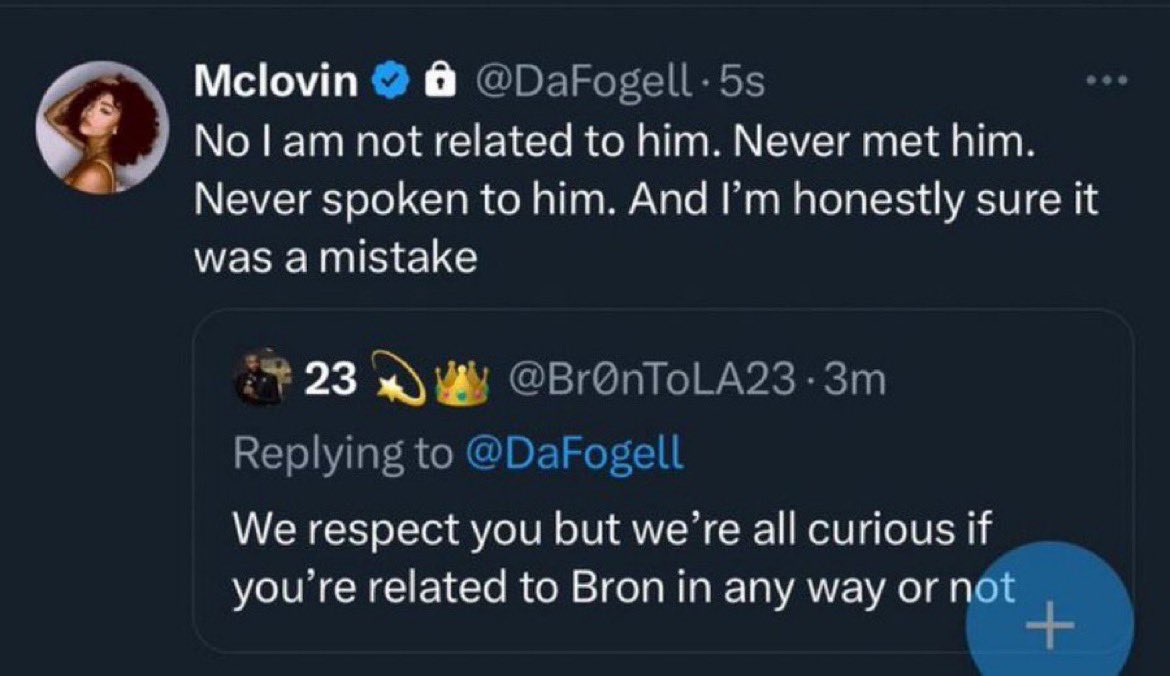Click the "Replying to" label in quoted tweet

pos(341,453)
